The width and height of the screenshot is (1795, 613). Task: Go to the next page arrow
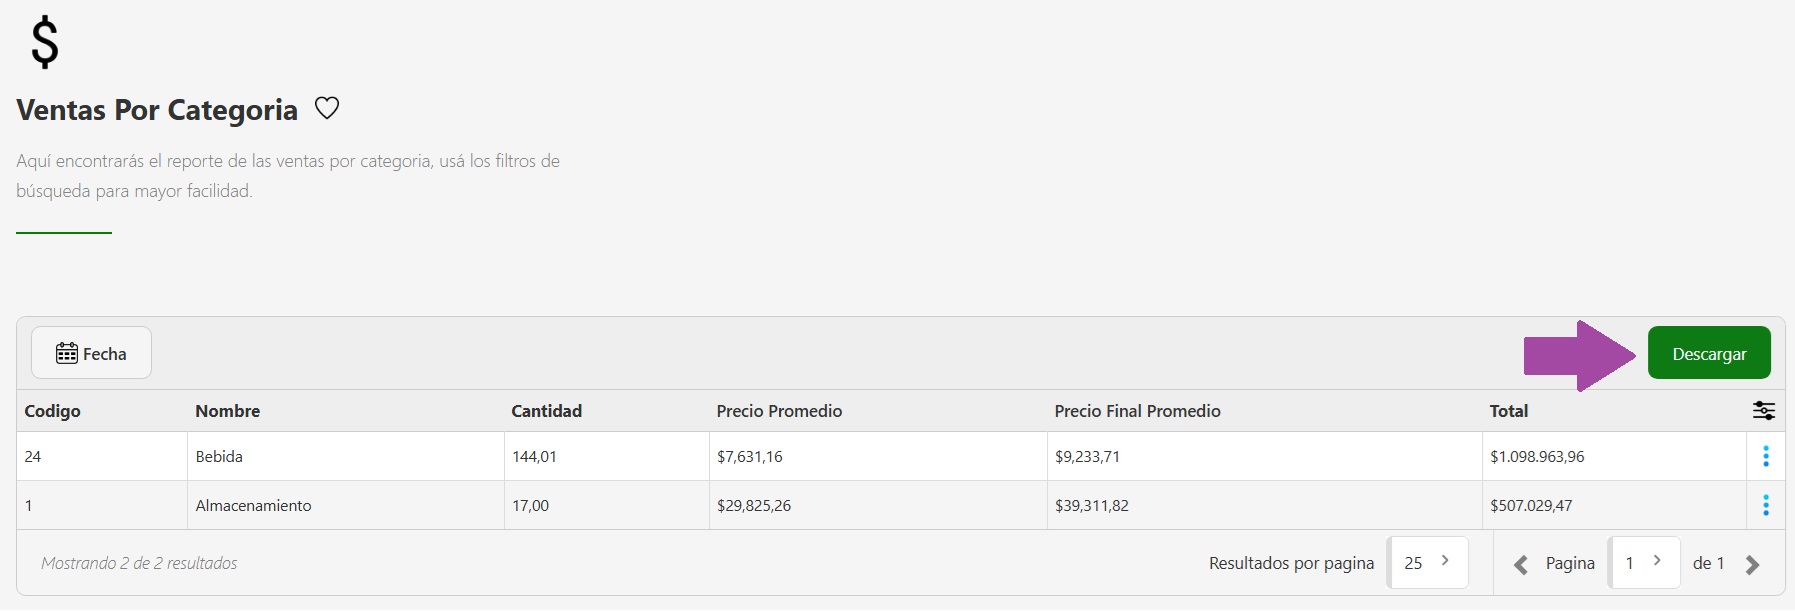[x=1752, y=565]
